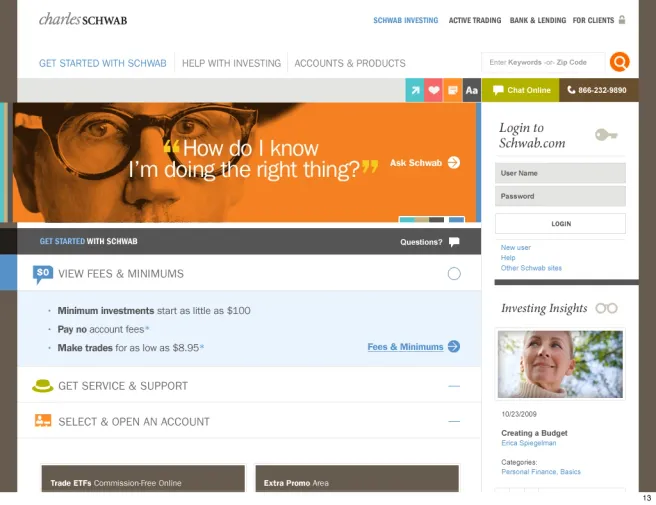
Task: Open the Basics category link
Action: 570,472
